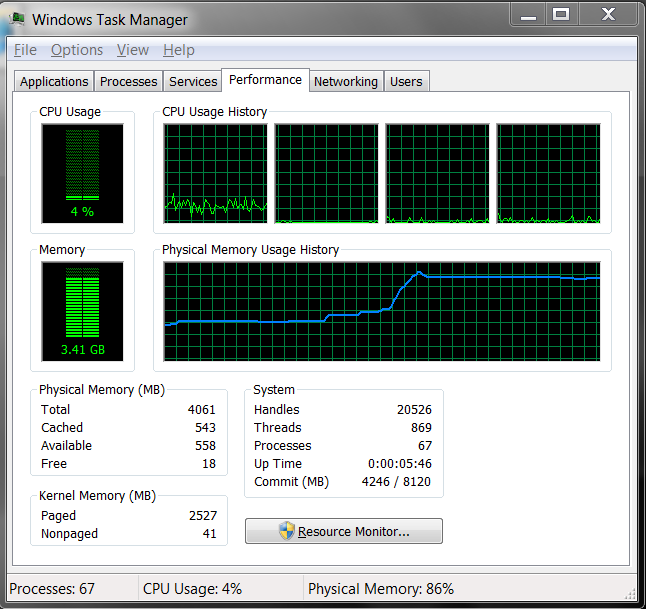This screenshot has height=609, width=646.
Task: Click the Paged kernel memory value 2527
Action: click(x=203, y=516)
